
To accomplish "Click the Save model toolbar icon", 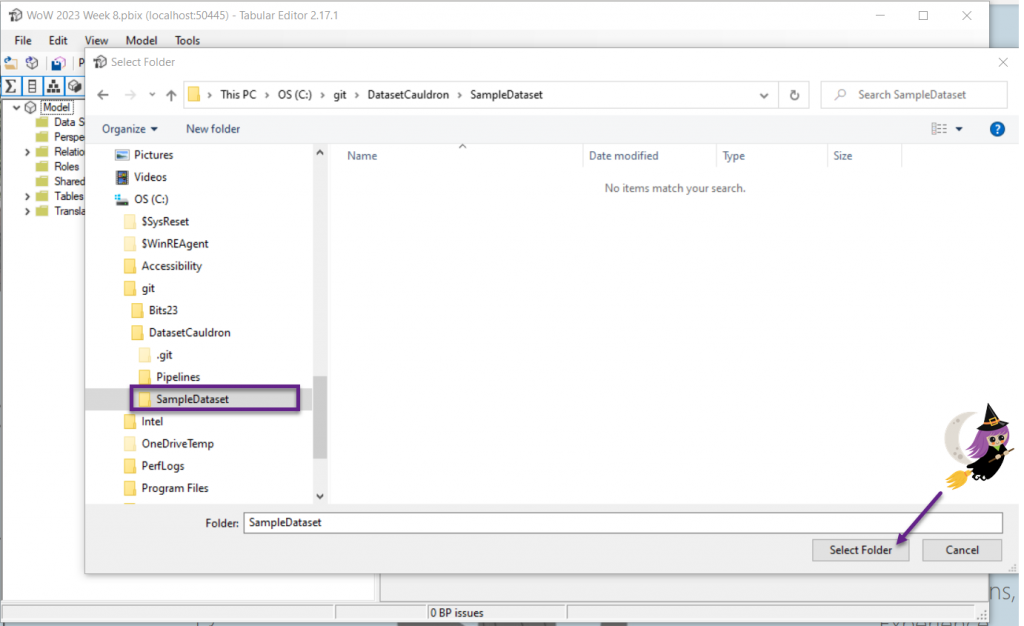I will pos(58,63).
